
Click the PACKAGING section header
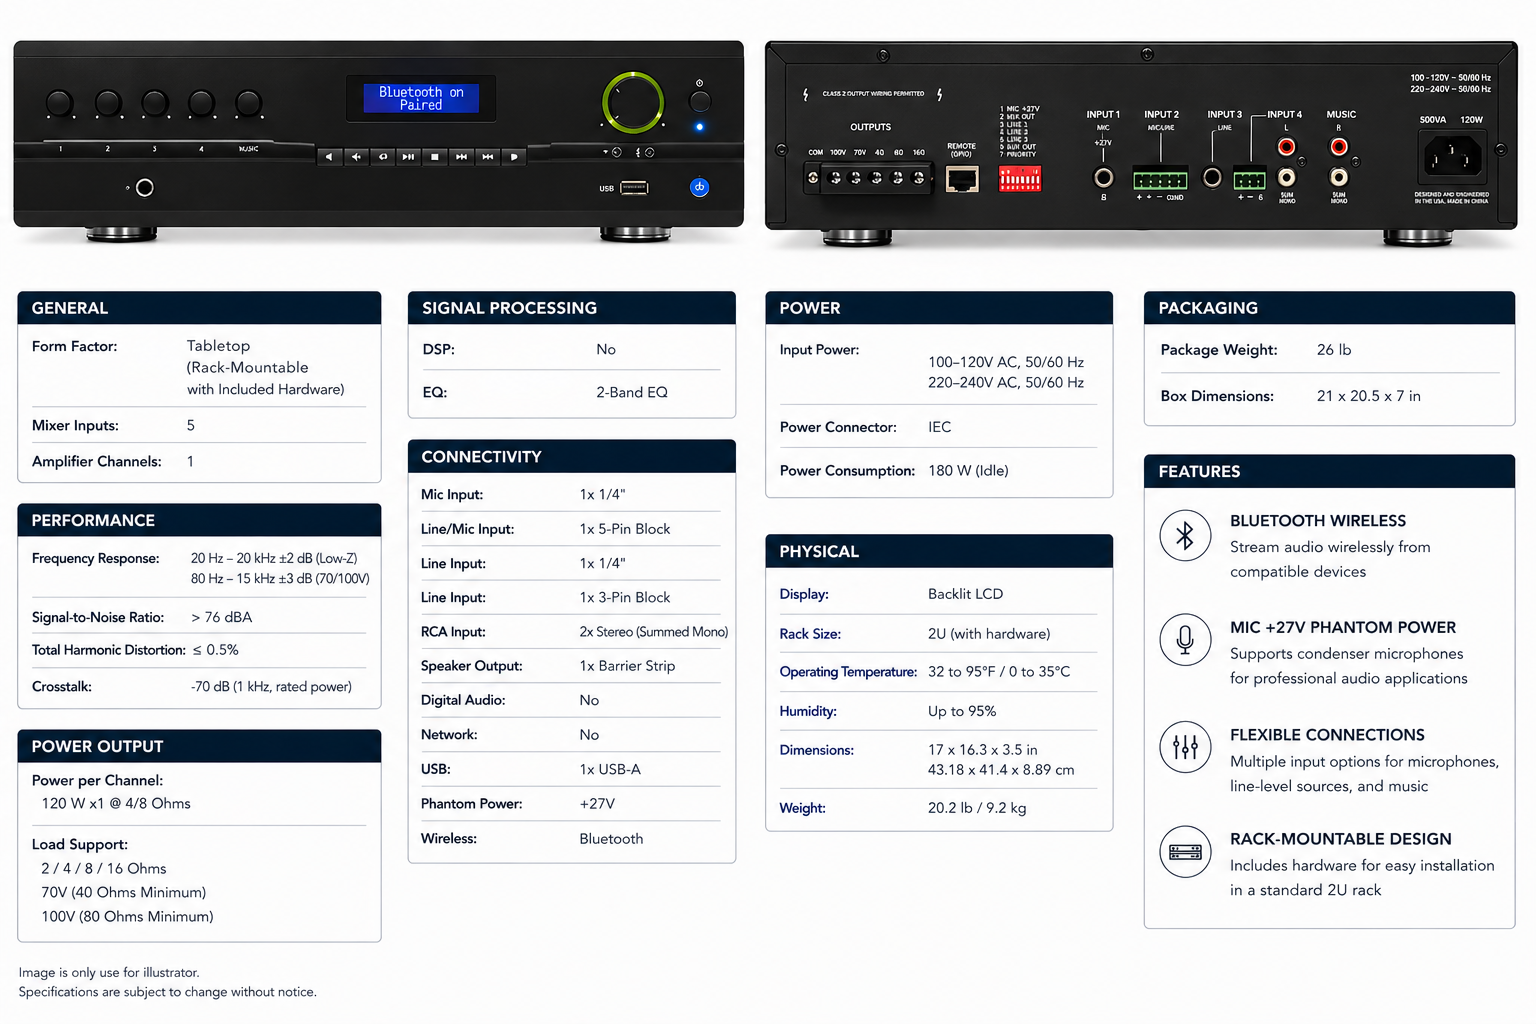pos(1330,308)
